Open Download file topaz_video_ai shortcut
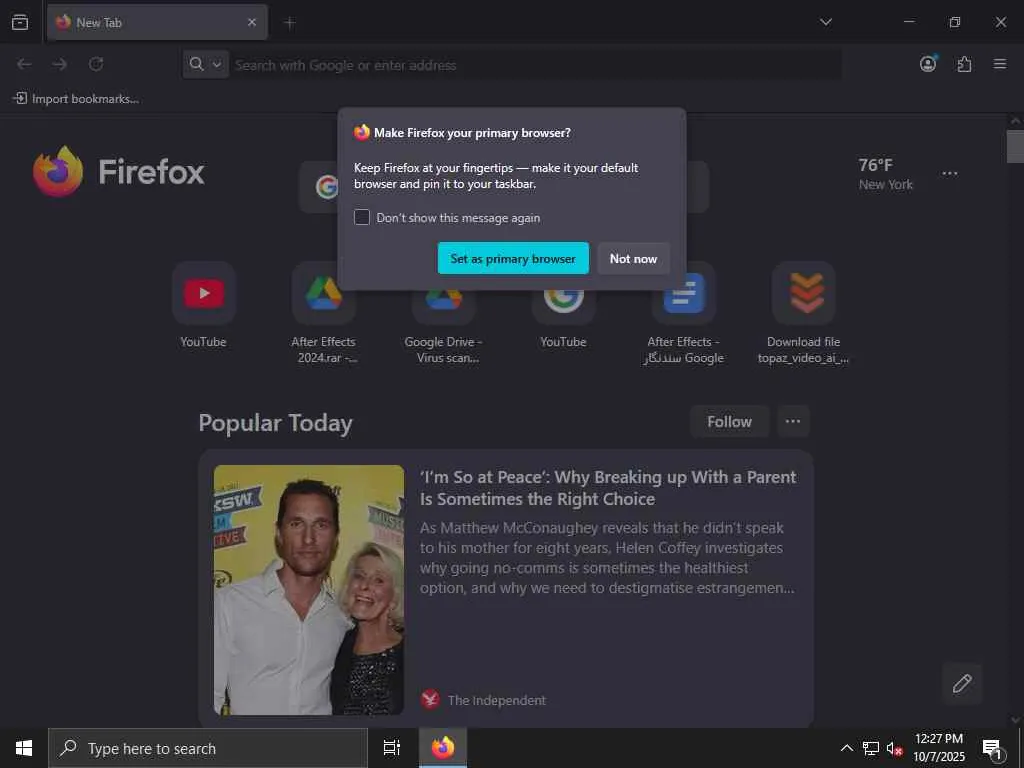The width and height of the screenshot is (1024, 768). [x=804, y=313]
